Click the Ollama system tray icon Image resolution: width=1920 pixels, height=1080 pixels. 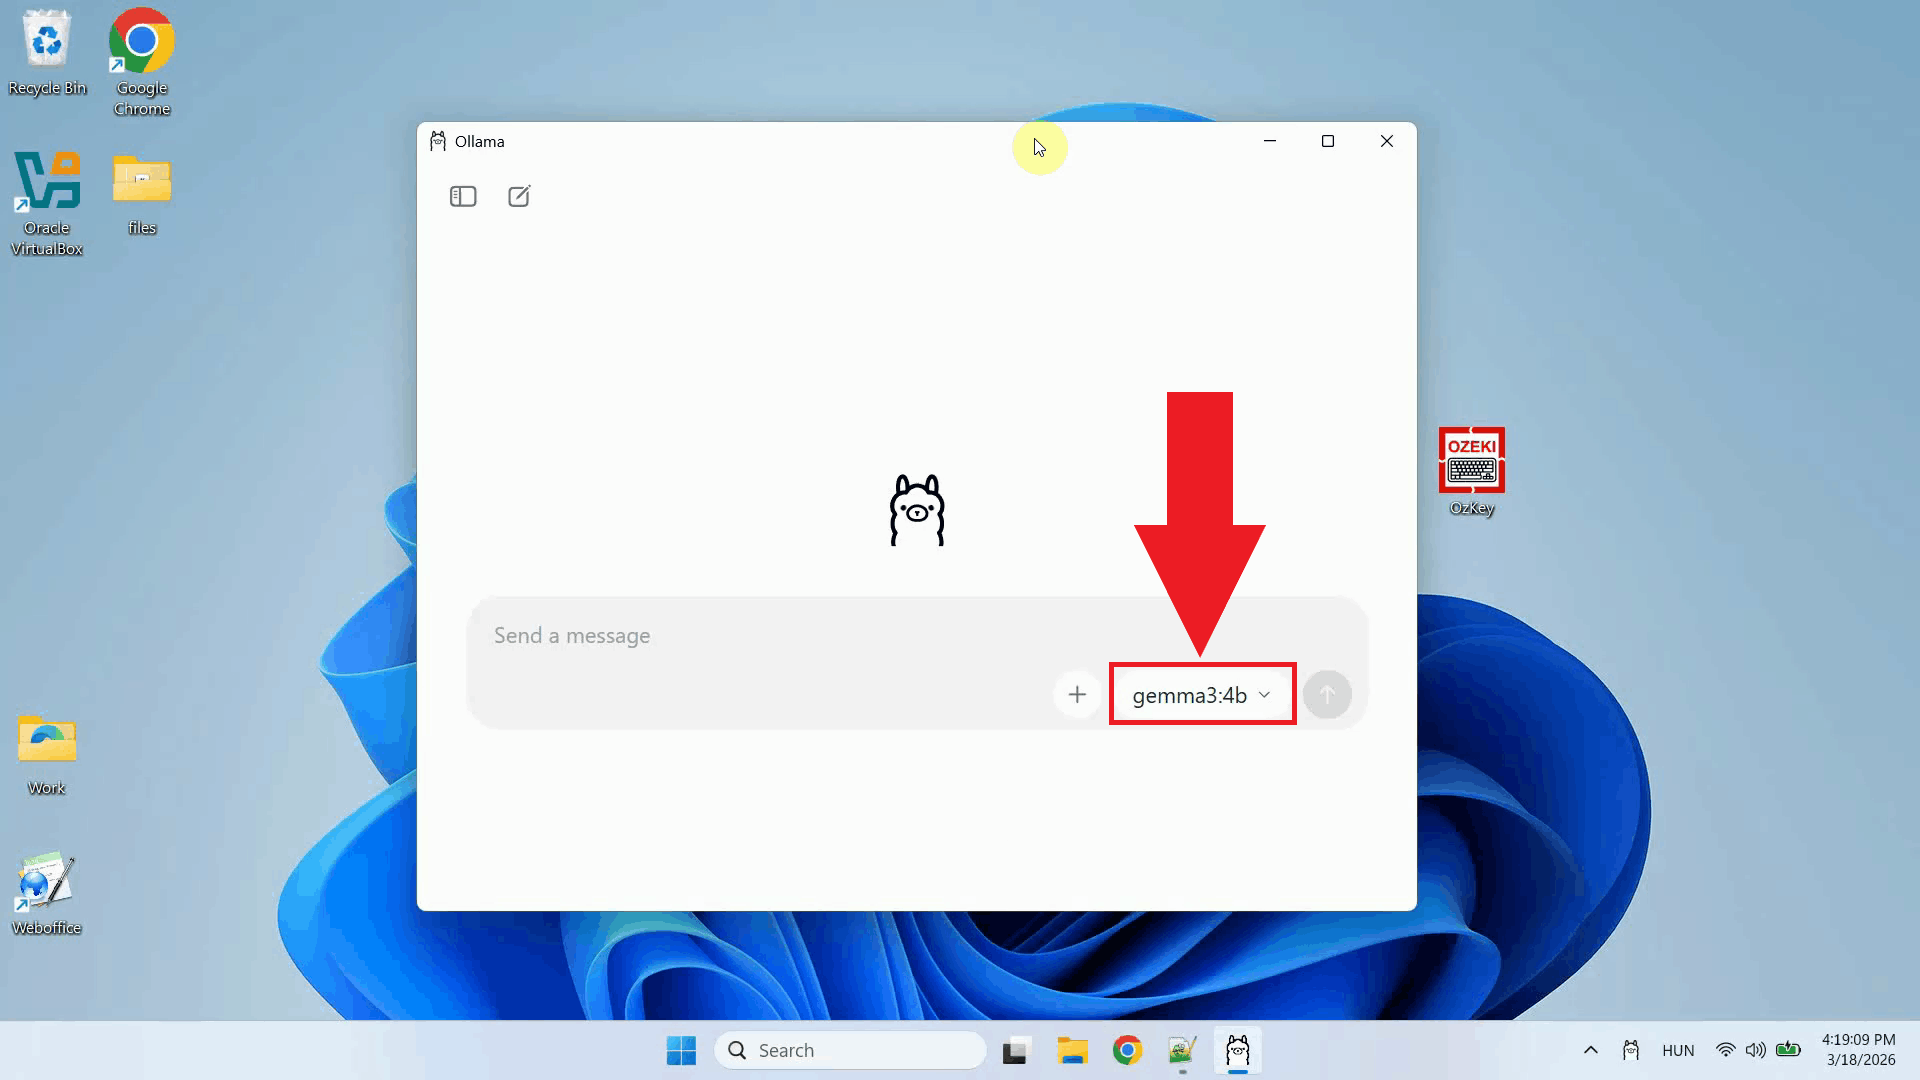click(x=1631, y=1050)
